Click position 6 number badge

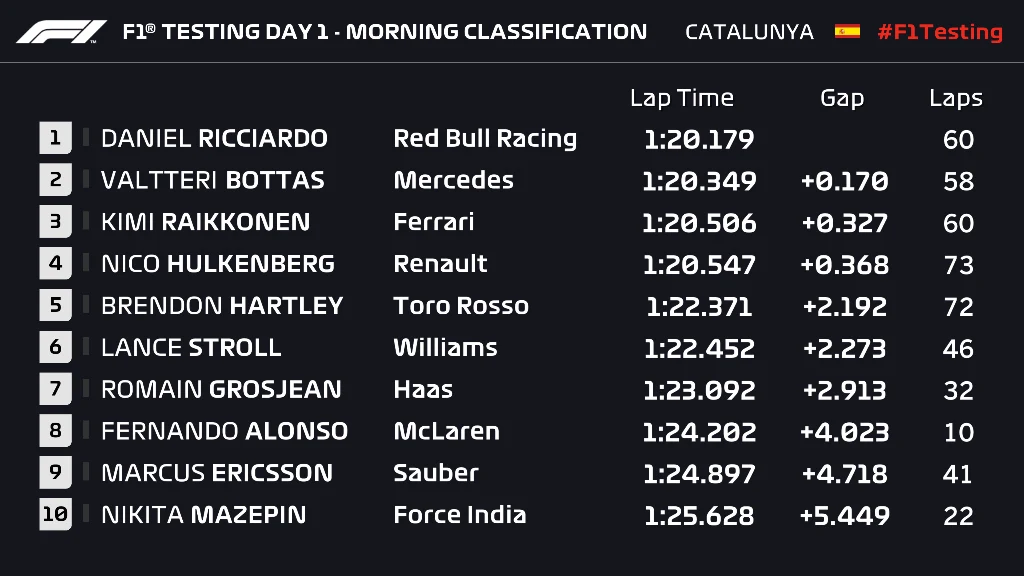[55, 348]
